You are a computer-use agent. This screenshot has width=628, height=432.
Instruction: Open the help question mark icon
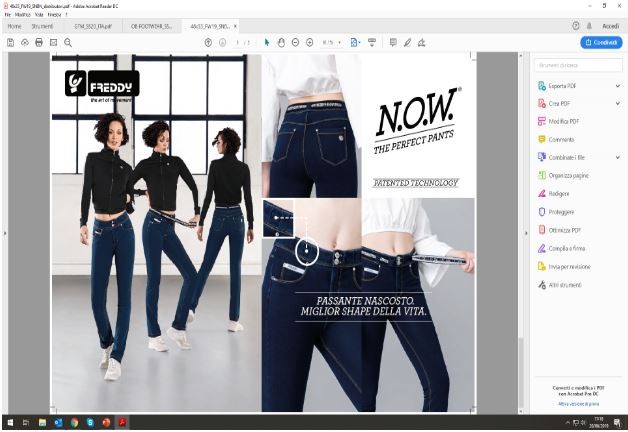pyautogui.click(x=576, y=26)
